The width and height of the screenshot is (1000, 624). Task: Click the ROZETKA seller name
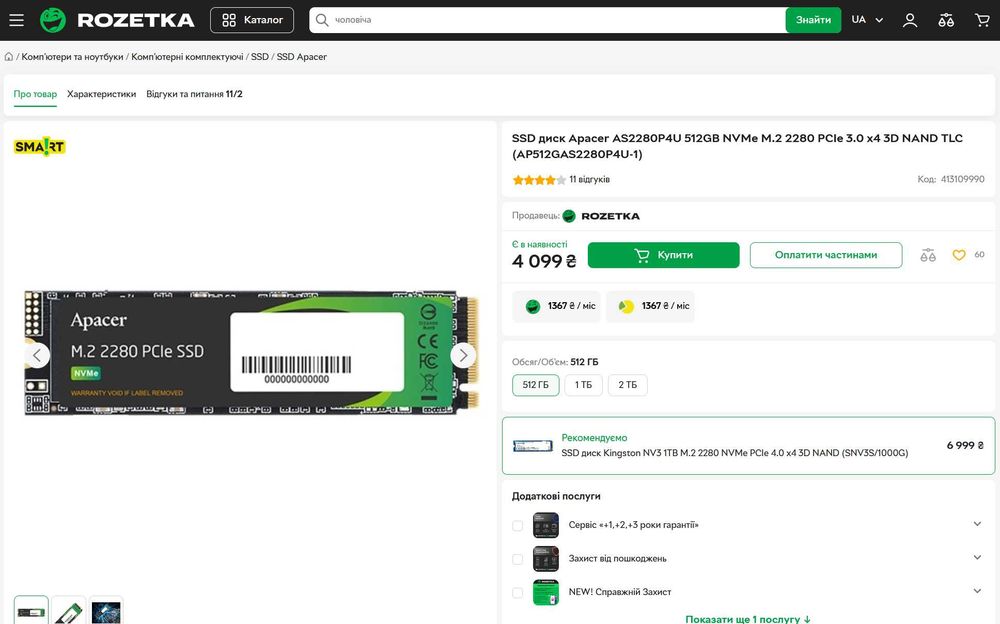click(x=610, y=216)
